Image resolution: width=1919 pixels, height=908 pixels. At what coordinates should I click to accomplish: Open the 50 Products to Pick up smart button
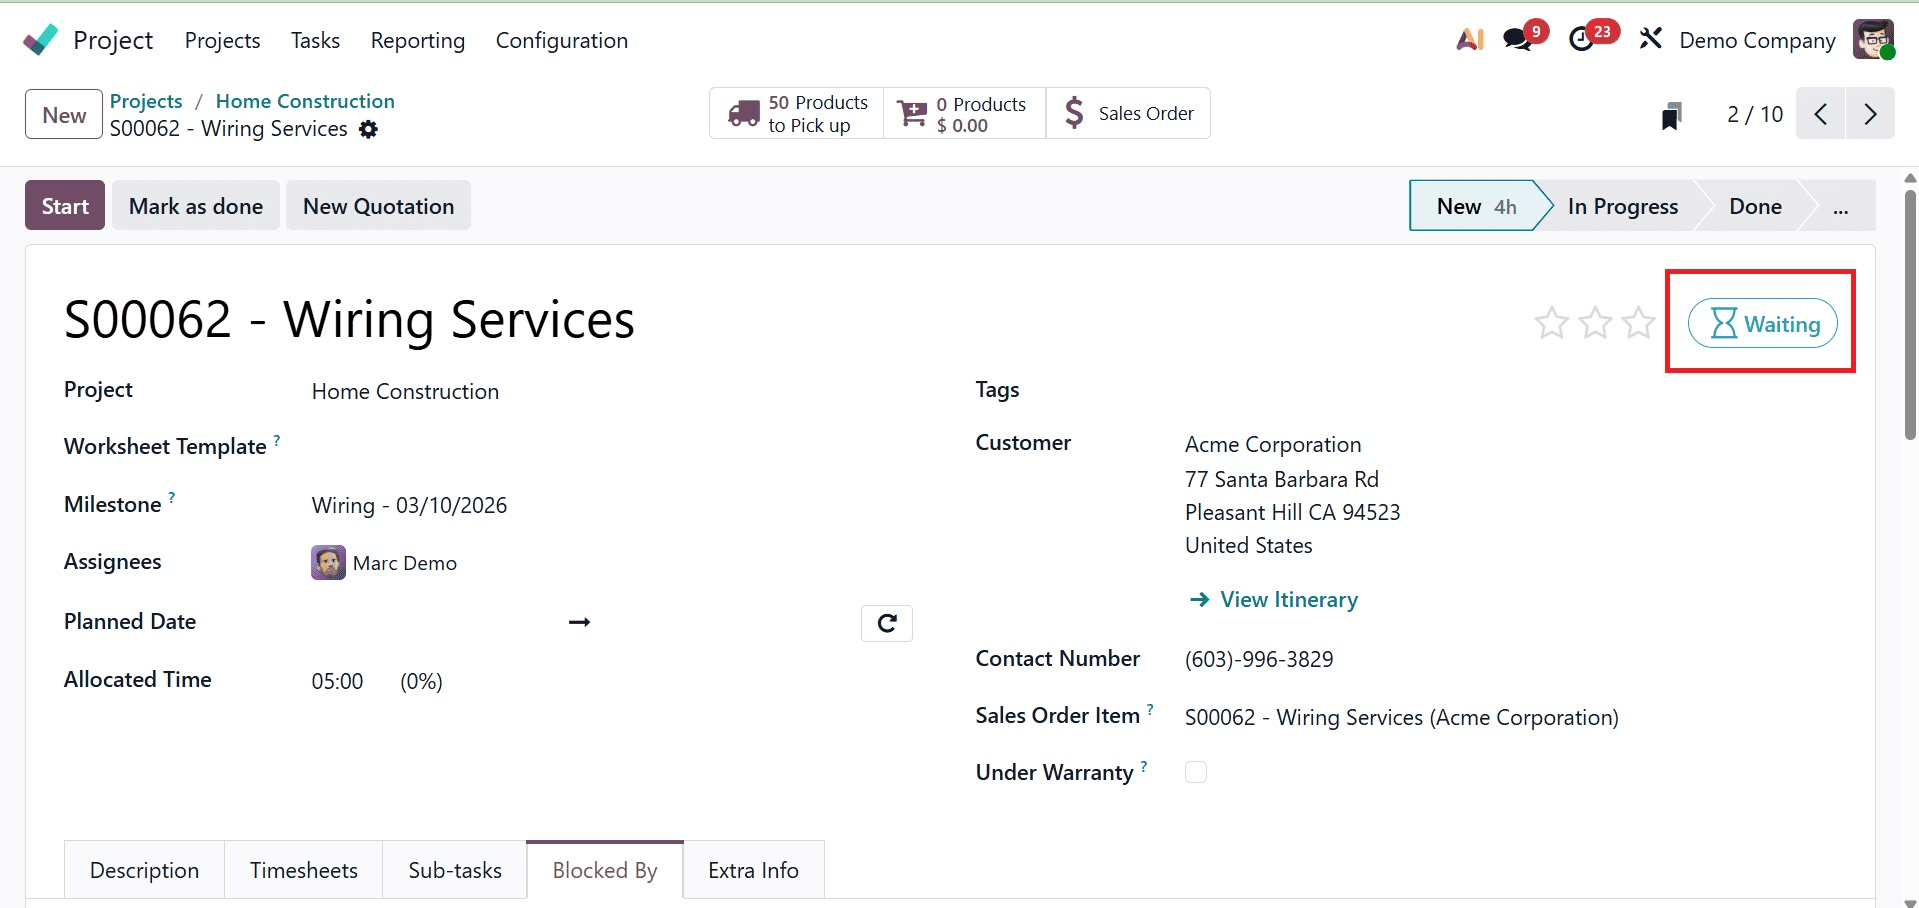pyautogui.click(x=795, y=113)
